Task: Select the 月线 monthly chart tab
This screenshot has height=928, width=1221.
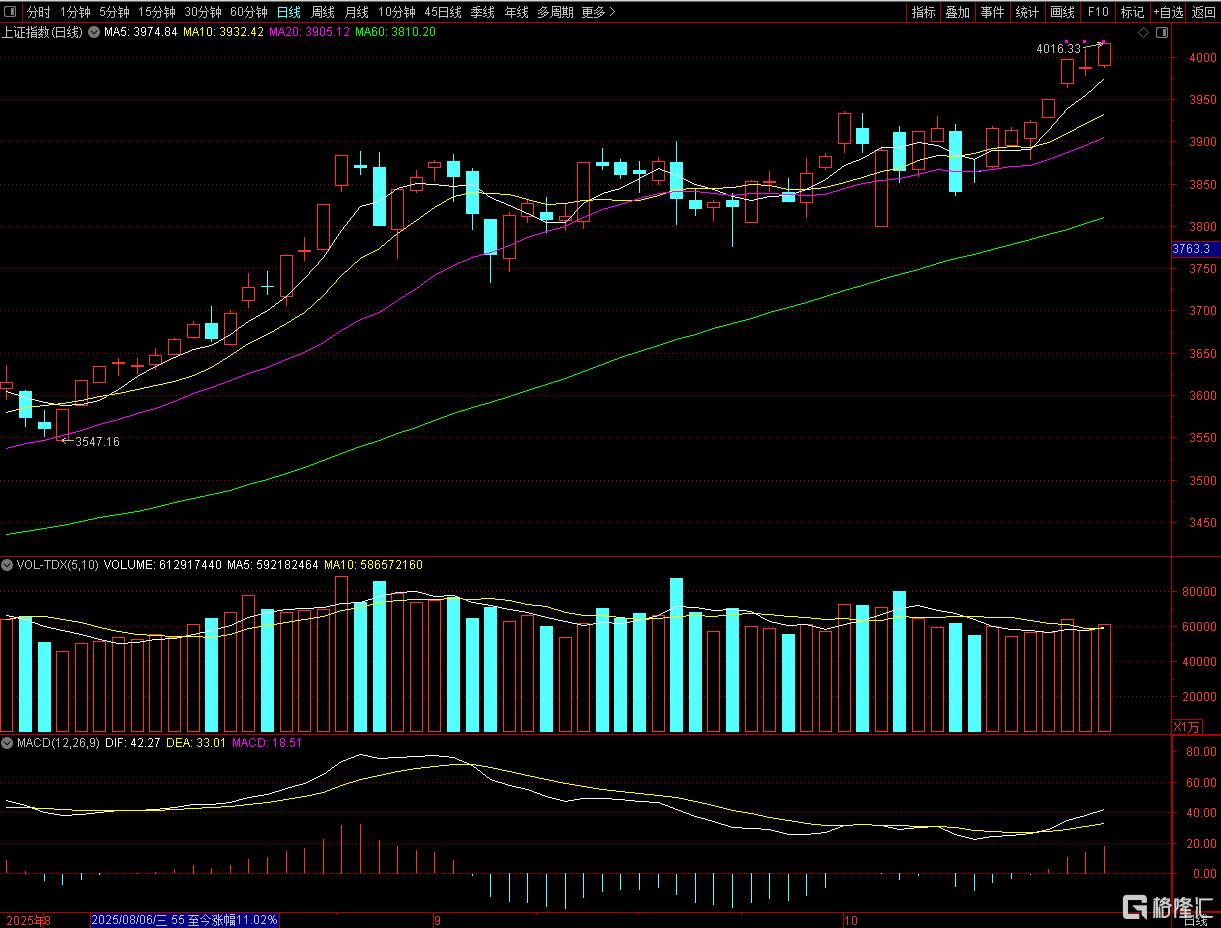Action: [x=356, y=12]
